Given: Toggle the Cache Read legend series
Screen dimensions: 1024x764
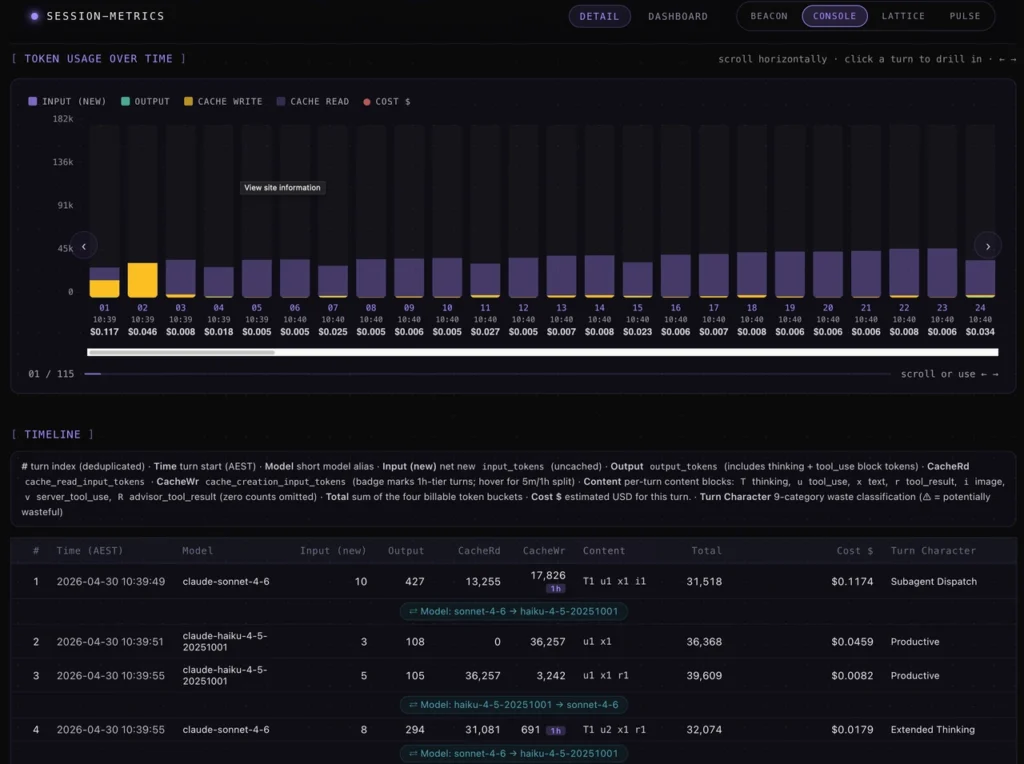Looking at the screenshot, I should [313, 101].
